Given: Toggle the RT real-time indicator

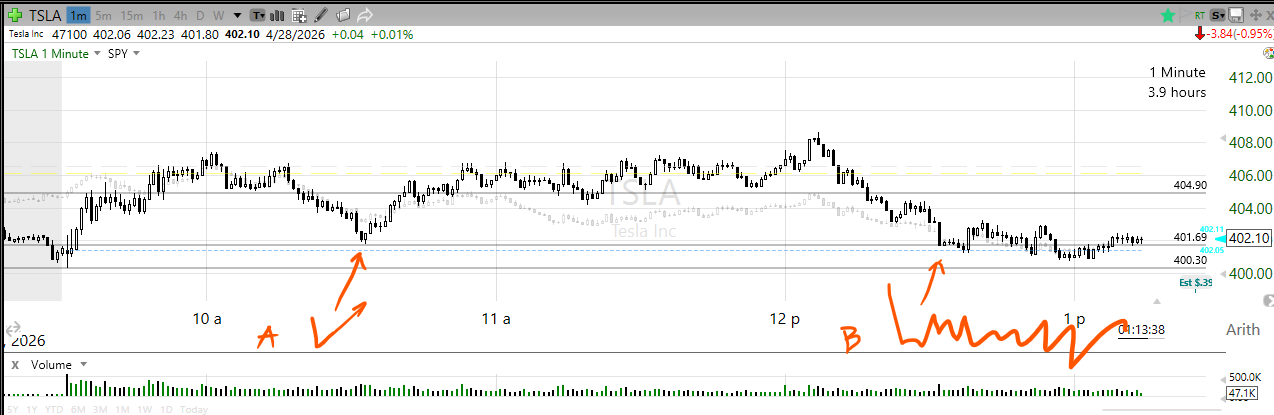Looking at the screenshot, I should coord(1199,16).
